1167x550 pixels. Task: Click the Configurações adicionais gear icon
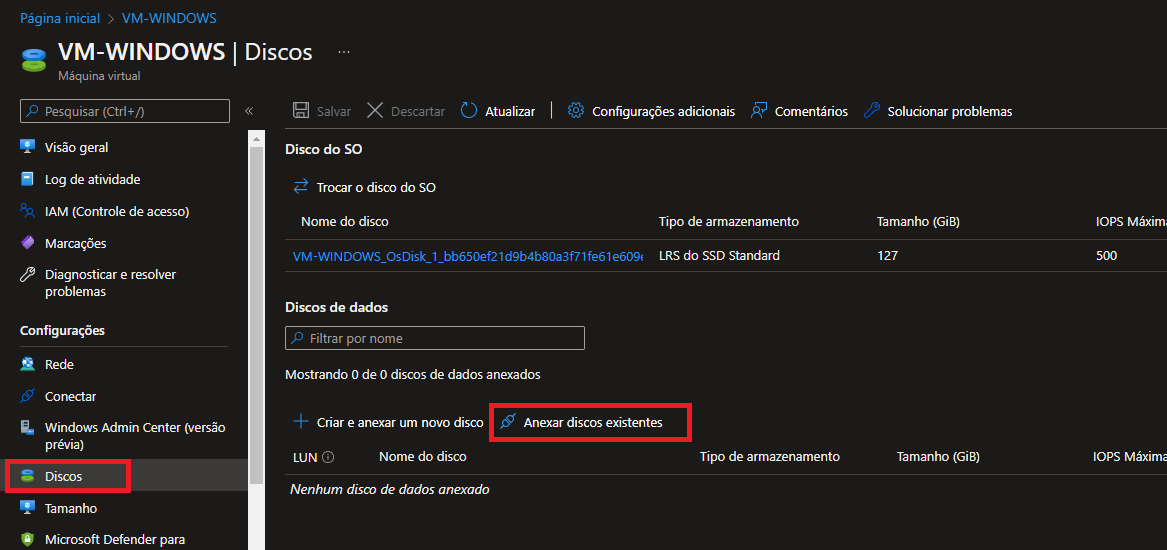pos(575,111)
